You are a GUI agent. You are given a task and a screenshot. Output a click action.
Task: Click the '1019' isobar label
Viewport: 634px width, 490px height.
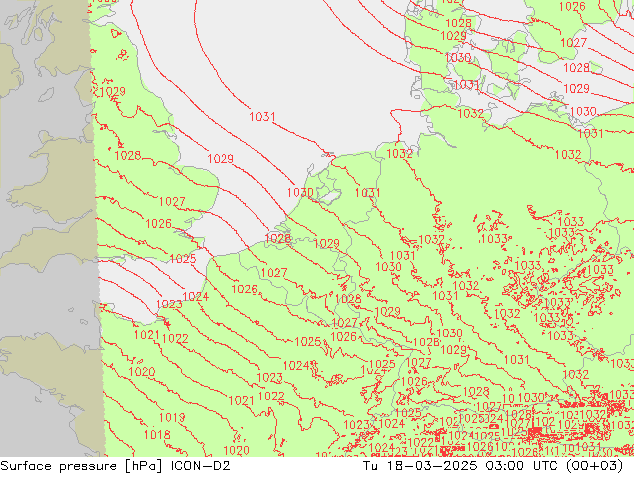[x=172, y=417]
